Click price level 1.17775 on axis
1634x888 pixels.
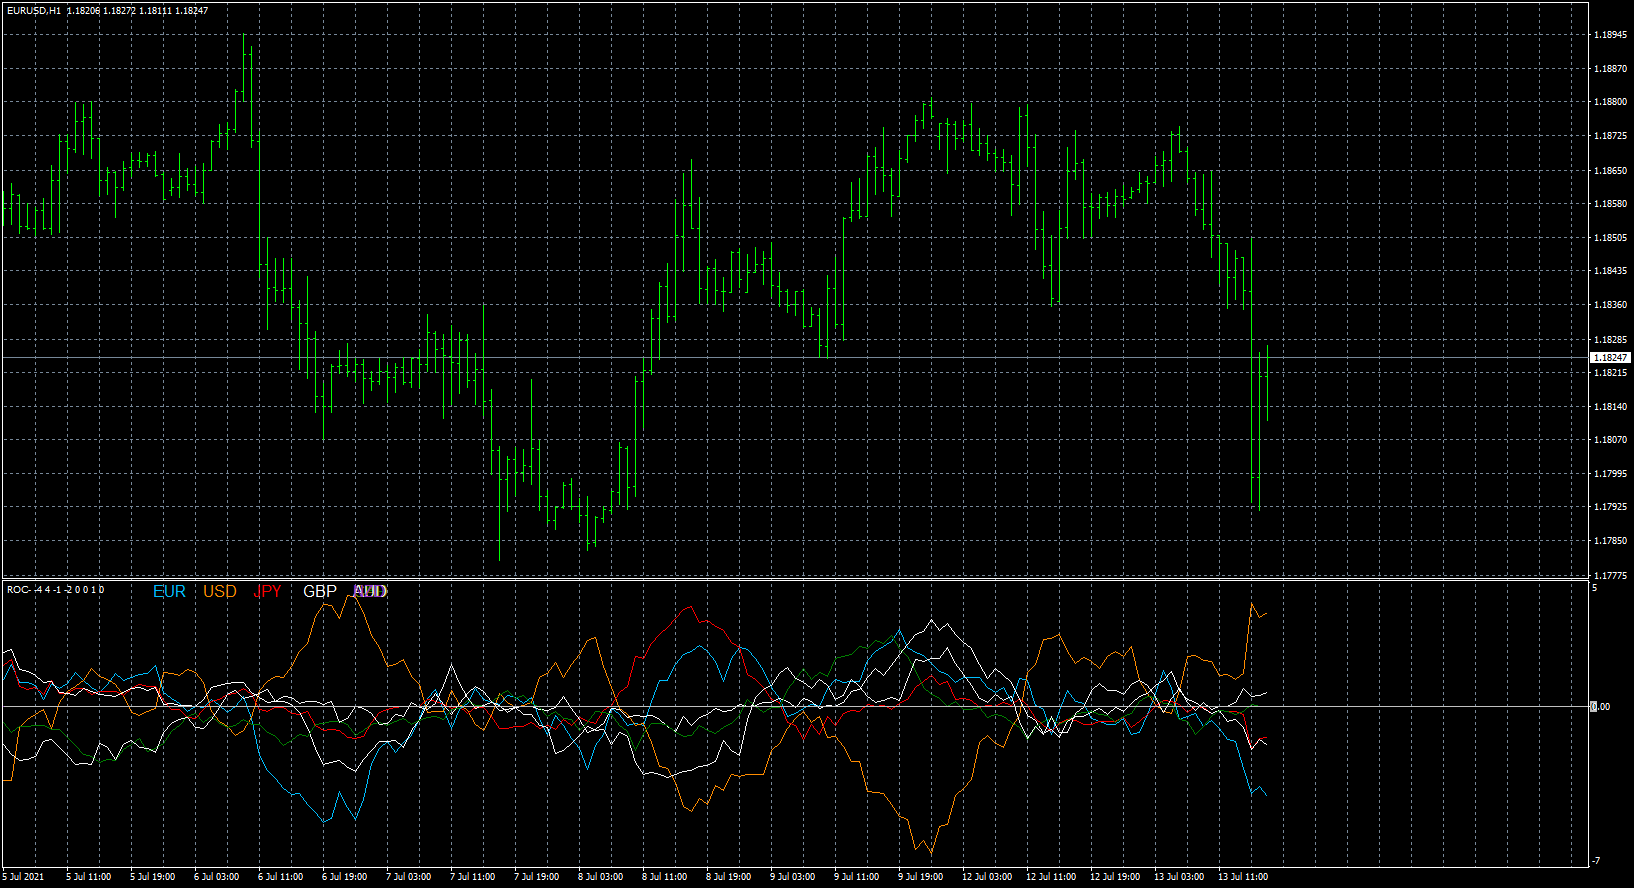click(1608, 576)
